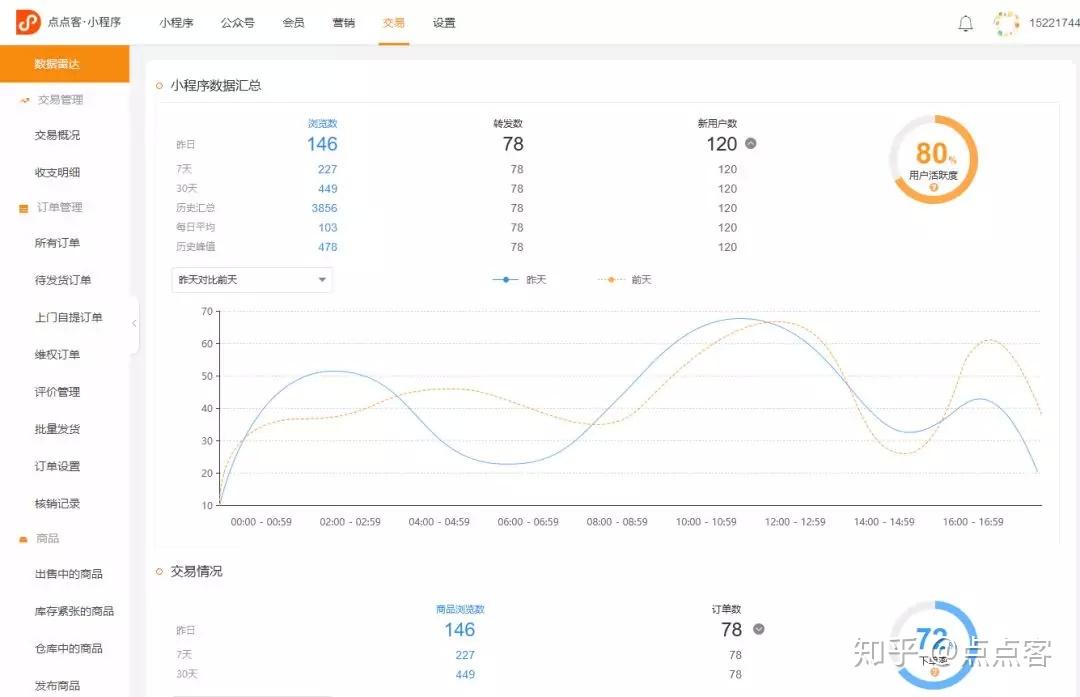The width and height of the screenshot is (1080, 697).
Task: Click the blue 下降率 progress ring
Action: [933, 646]
